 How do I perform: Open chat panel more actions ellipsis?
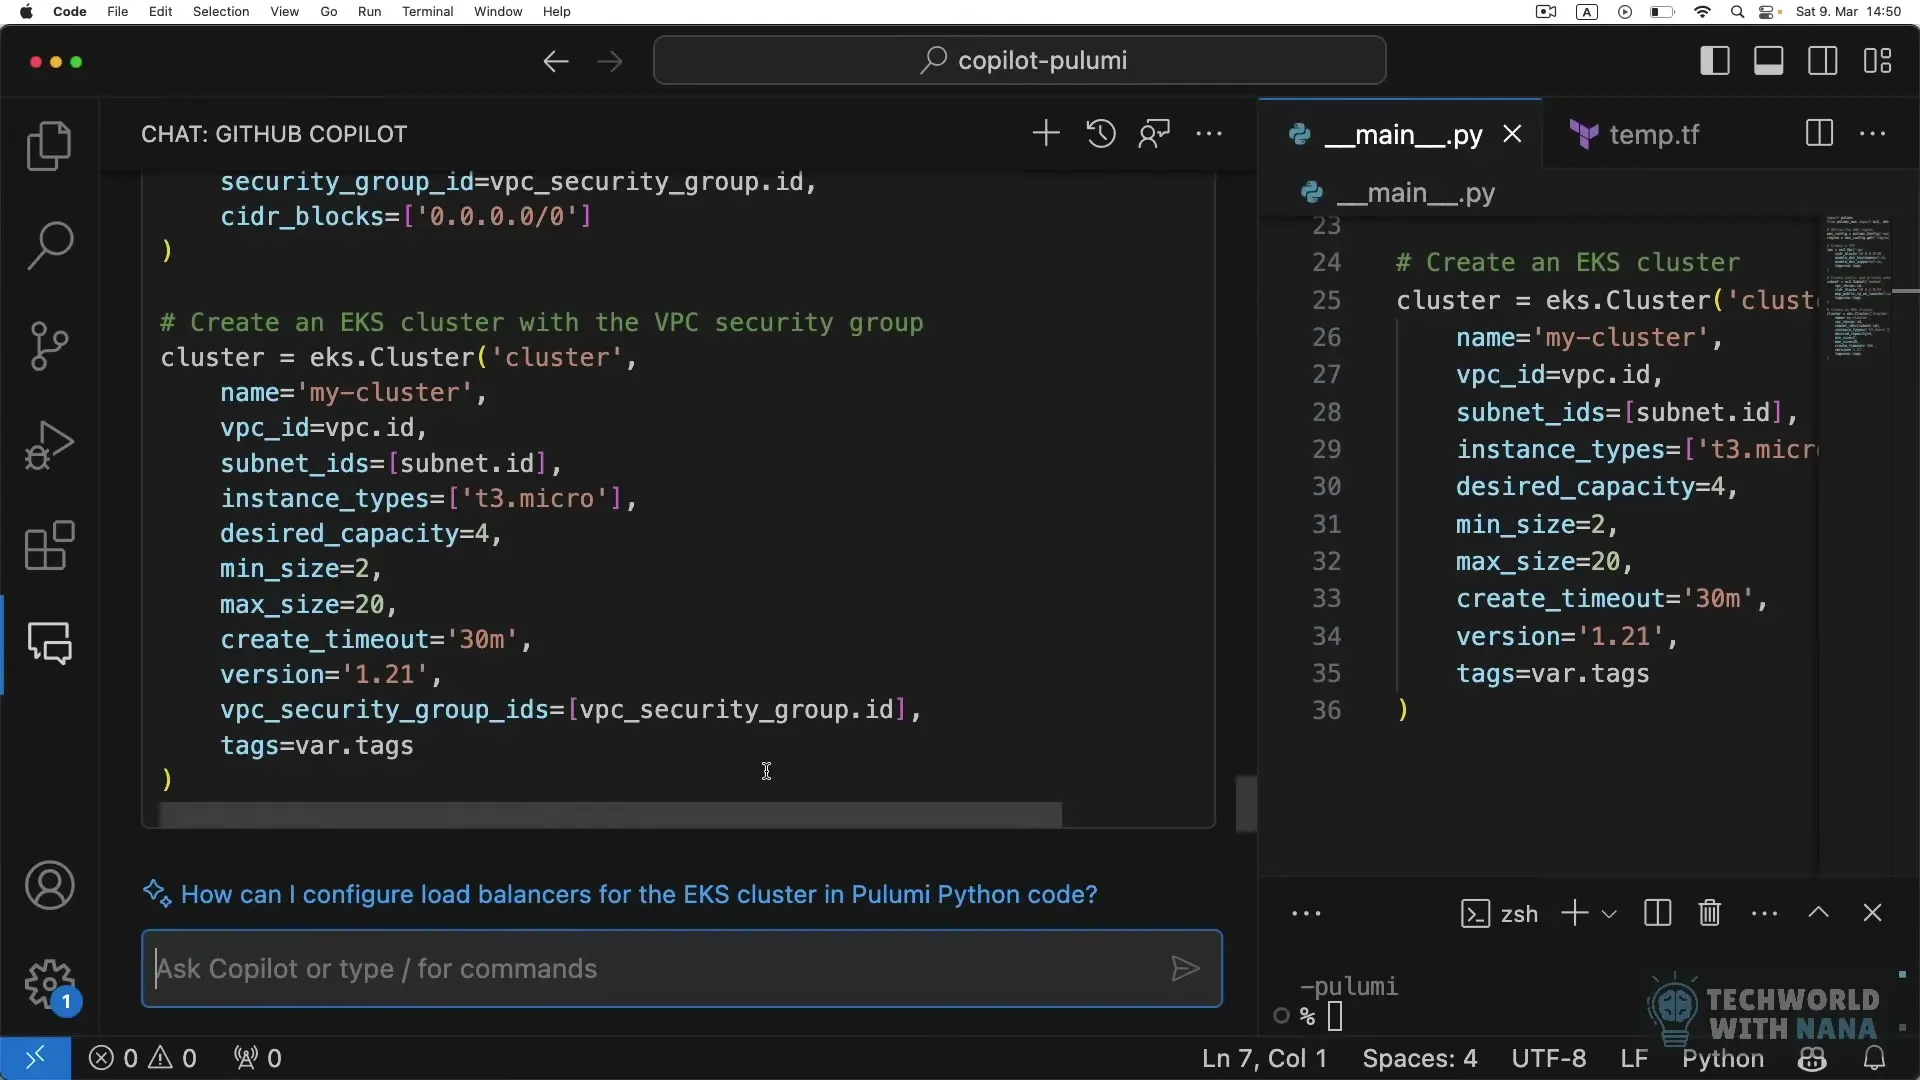pos(1209,133)
